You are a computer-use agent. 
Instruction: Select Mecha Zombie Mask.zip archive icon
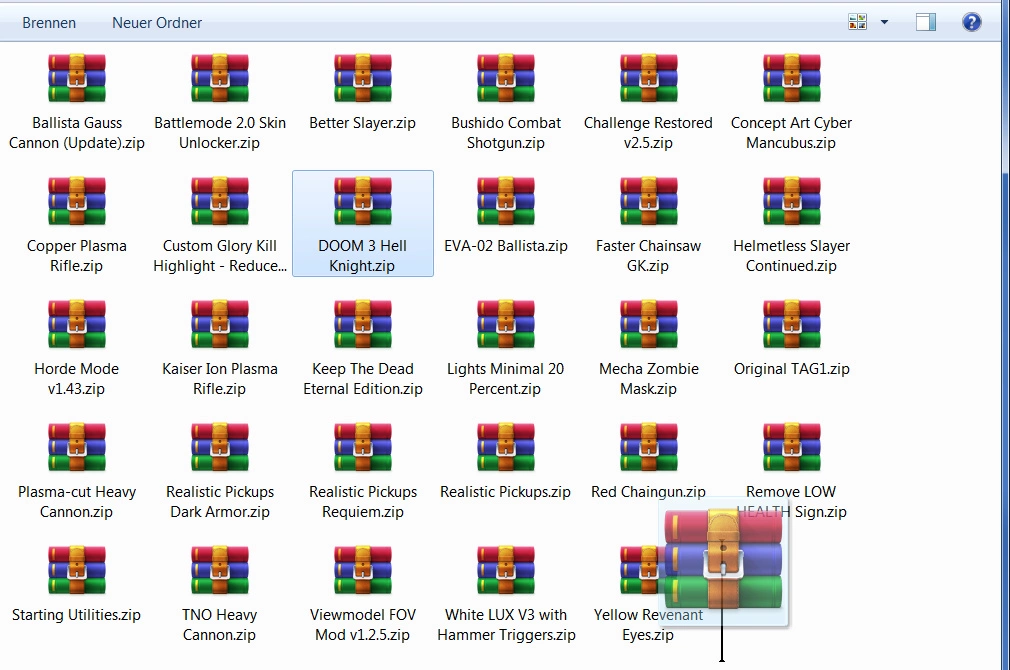(649, 325)
